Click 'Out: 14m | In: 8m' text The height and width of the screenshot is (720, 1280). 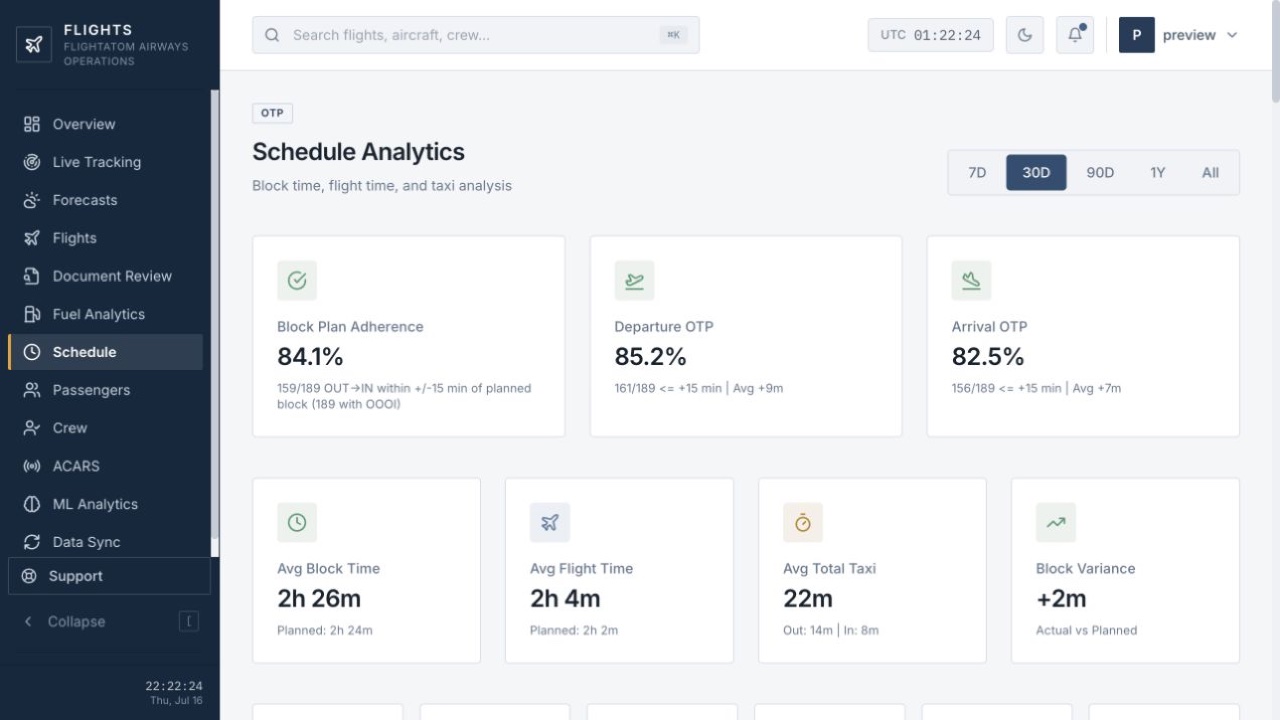click(831, 630)
